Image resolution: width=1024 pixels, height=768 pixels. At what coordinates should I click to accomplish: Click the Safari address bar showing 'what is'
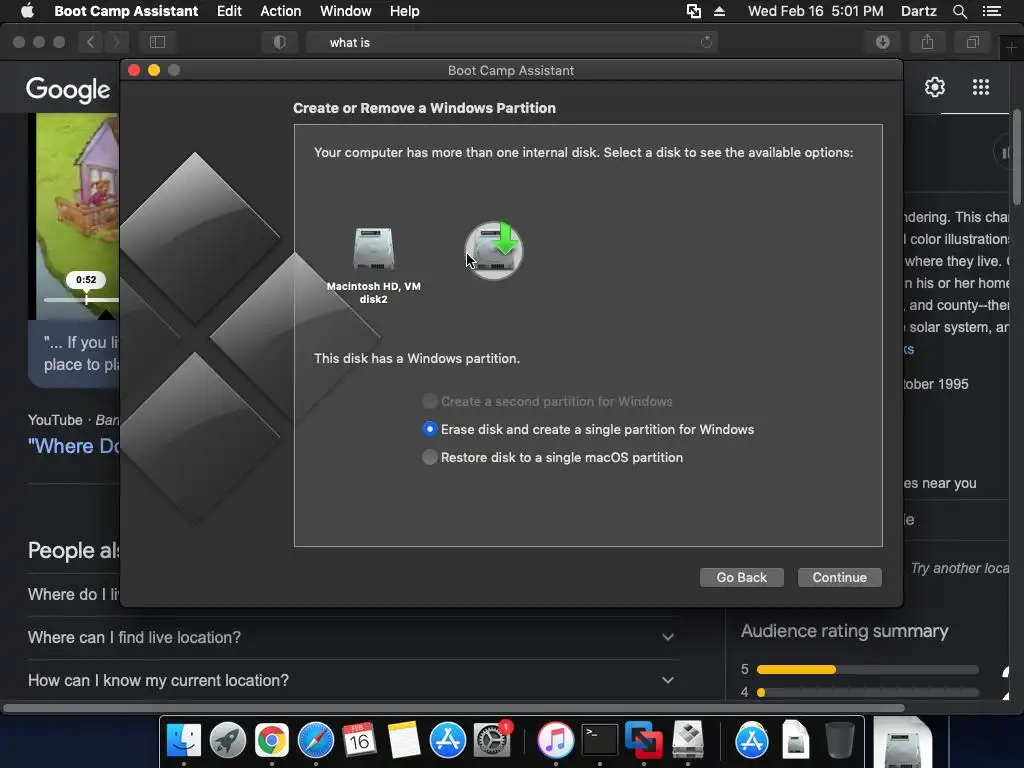click(x=511, y=42)
